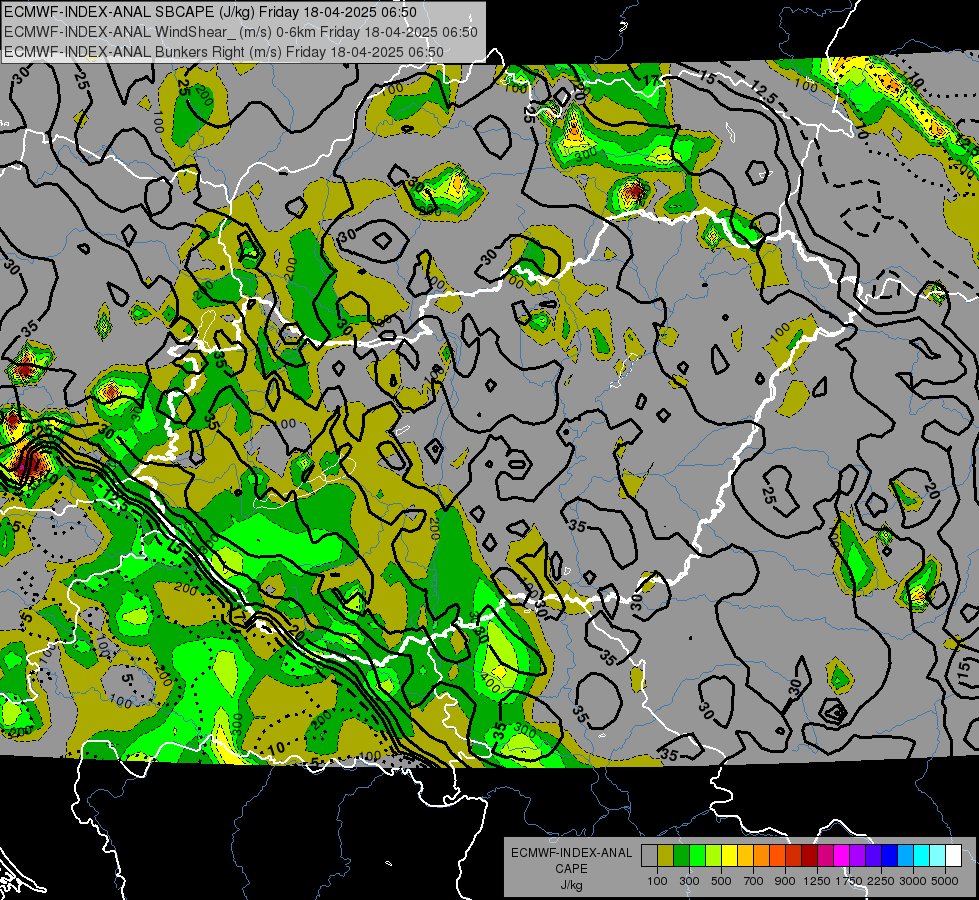Pick the pure blue legend swatch
979x900 pixels.
click(890, 856)
